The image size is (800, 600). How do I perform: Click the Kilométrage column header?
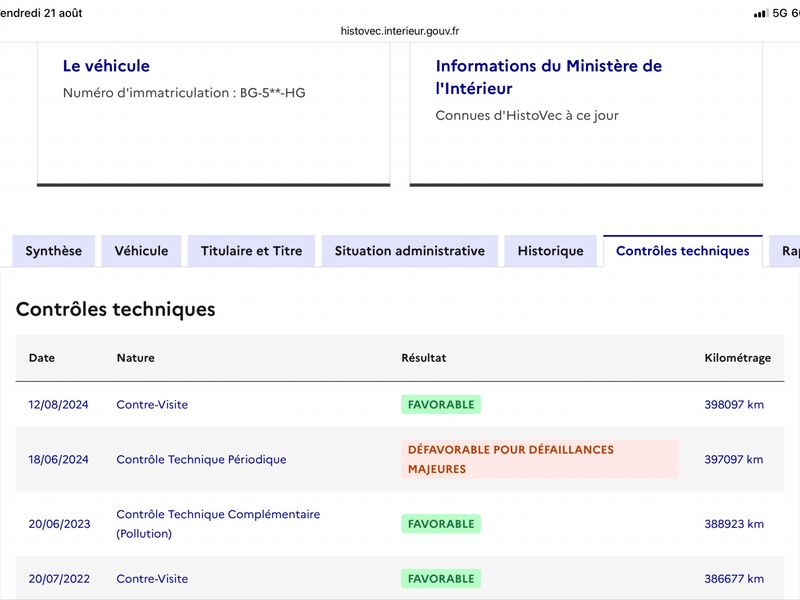click(738, 358)
